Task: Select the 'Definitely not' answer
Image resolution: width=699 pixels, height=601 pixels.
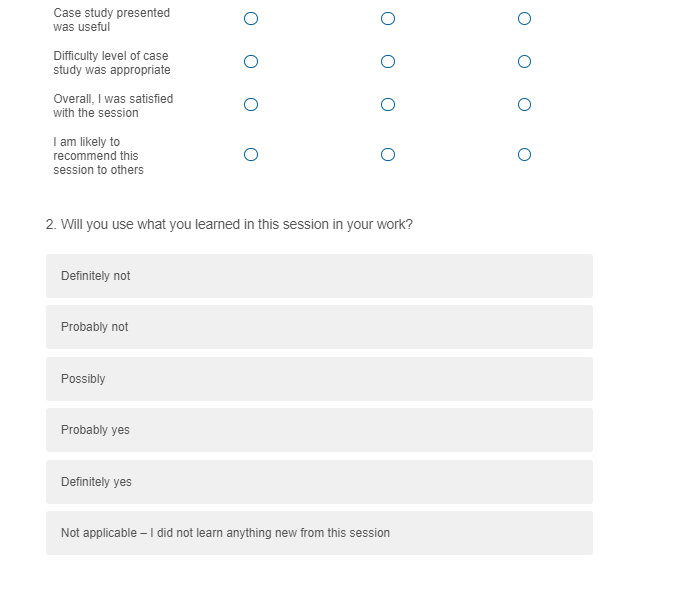Action: click(x=319, y=276)
